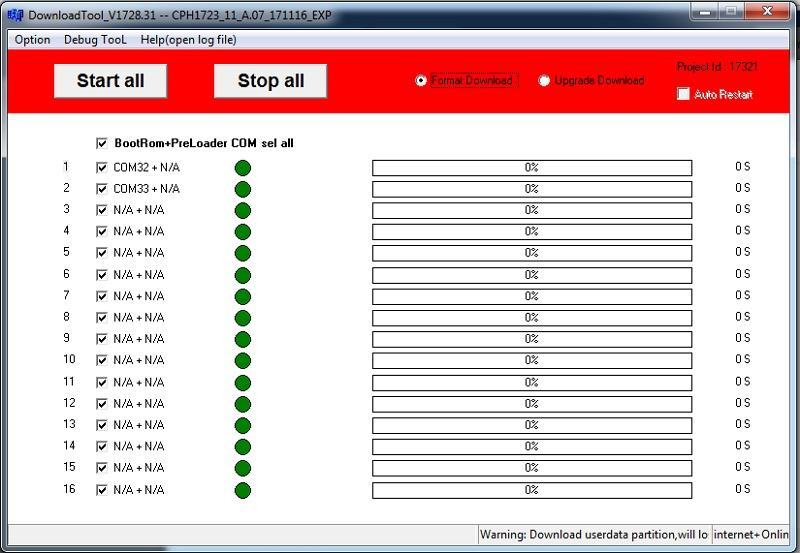Click the green status circle in row 11

click(x=242, y=382)
